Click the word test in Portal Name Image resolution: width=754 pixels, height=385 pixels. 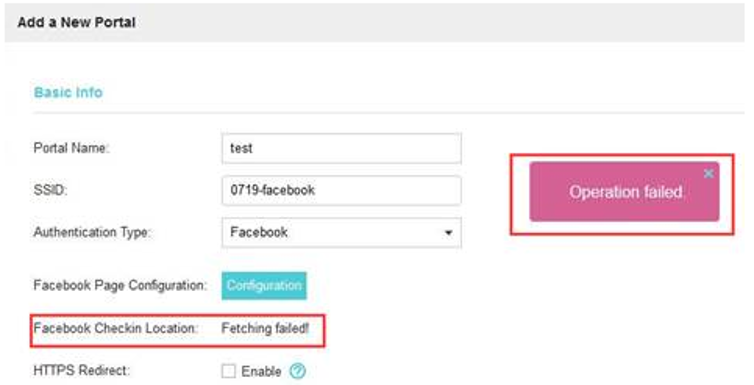241,149
